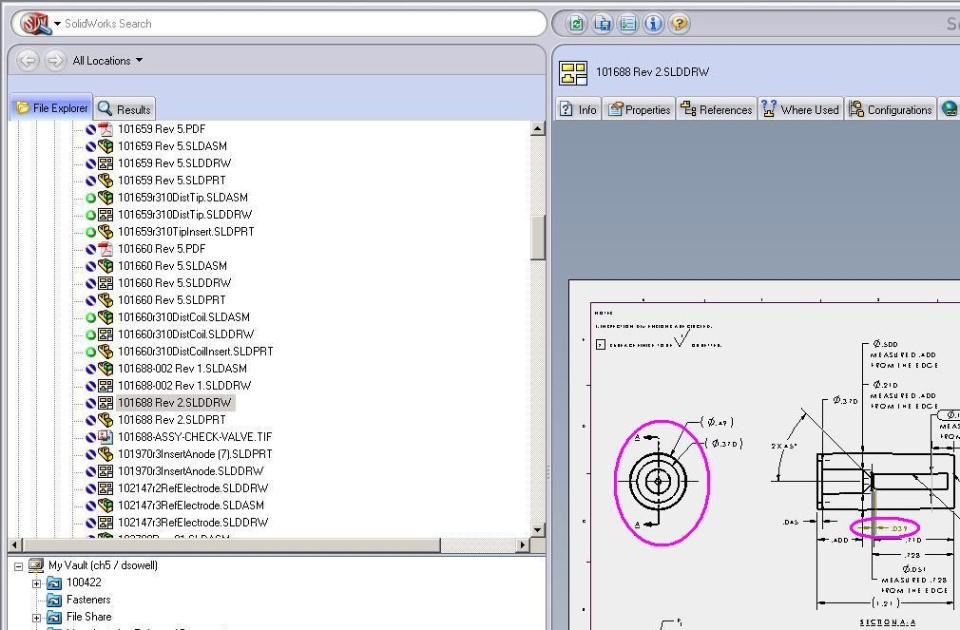Screen dimensions: 960x630
Task: Select file 102147r3RefElectrode.SLDDRW
Action: pos(193,523)
